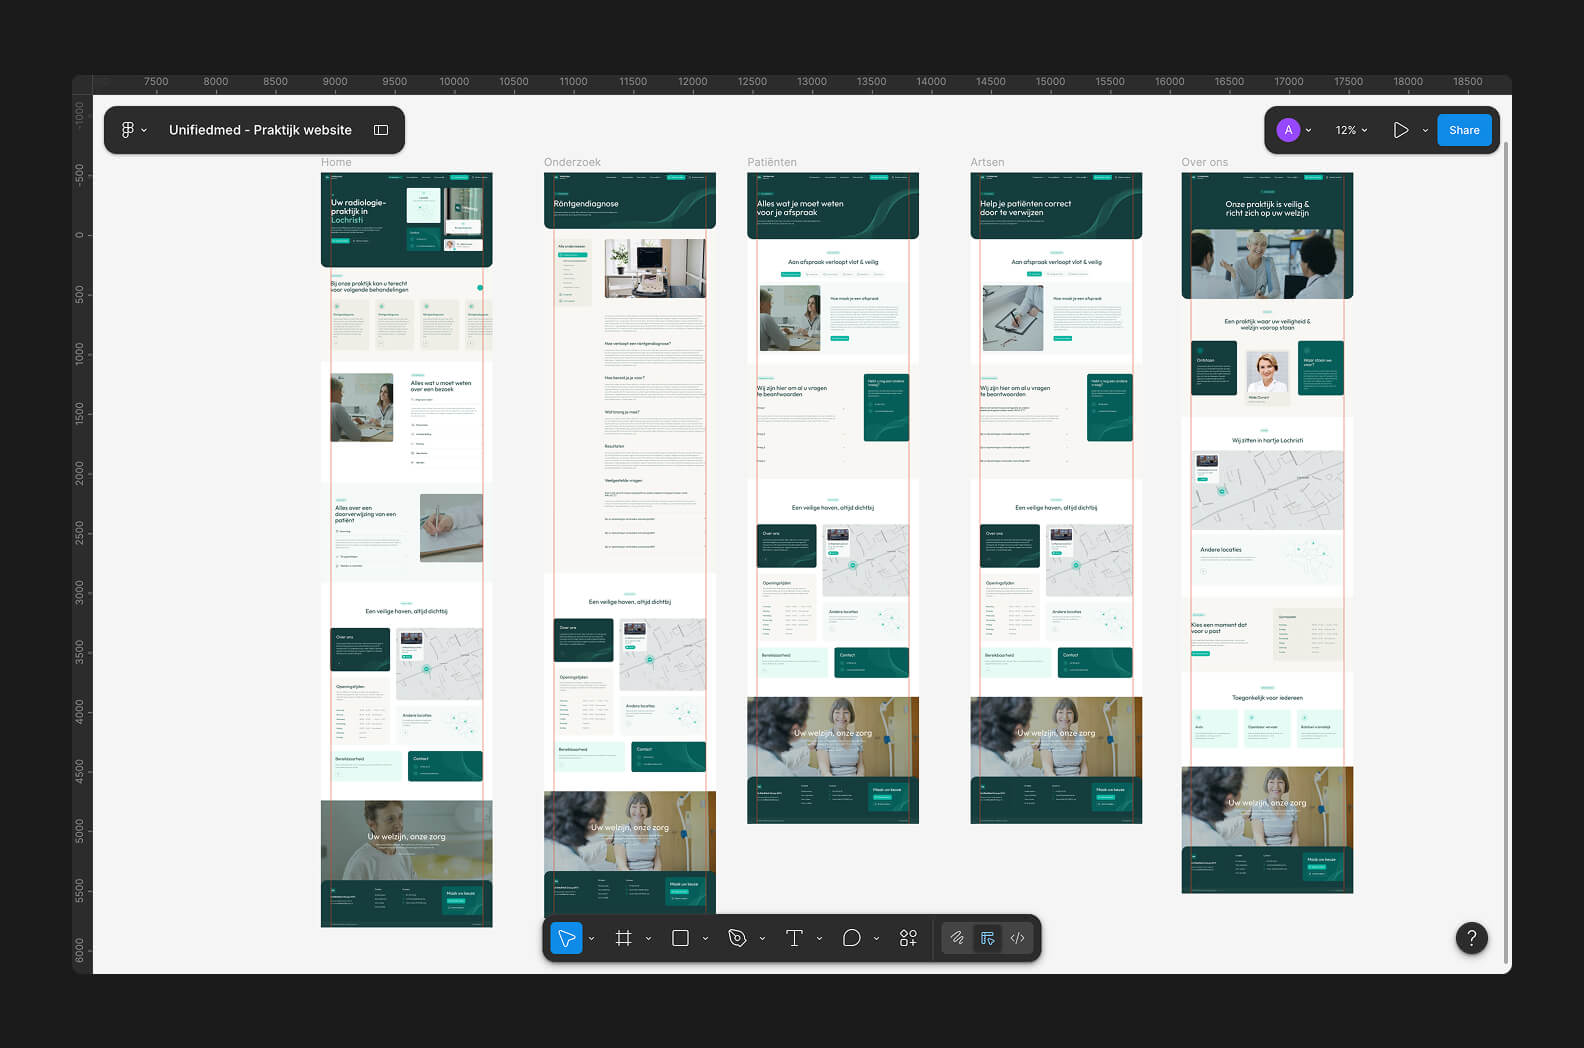Viewport: 1584px width, 1048px height.
Task: Click the file name 'Unifiedmed - Praktijk website'
Action: (x=260, y=130)
